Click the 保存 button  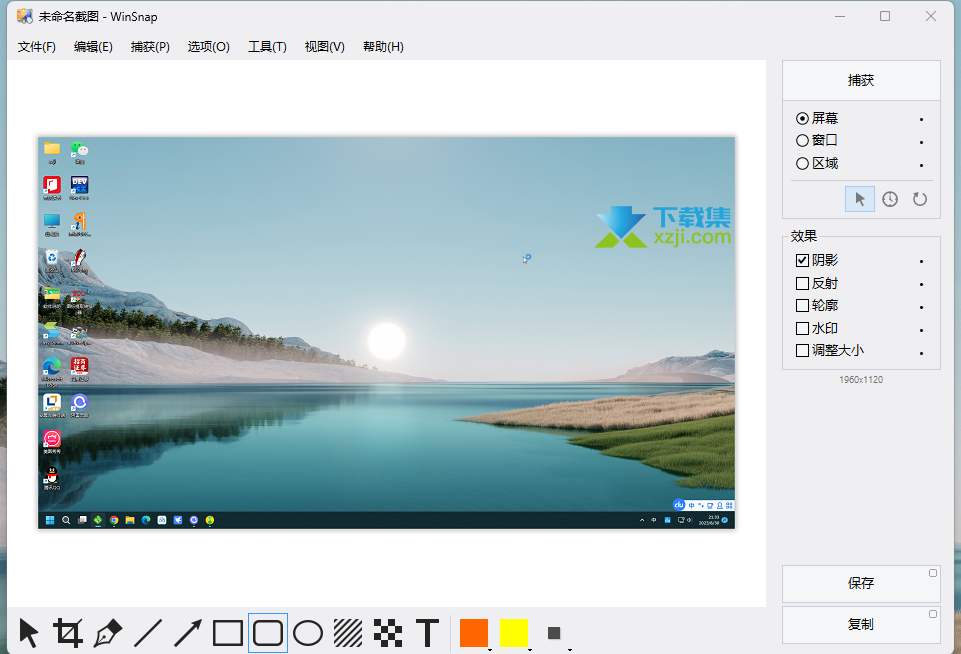coord(861,584)
